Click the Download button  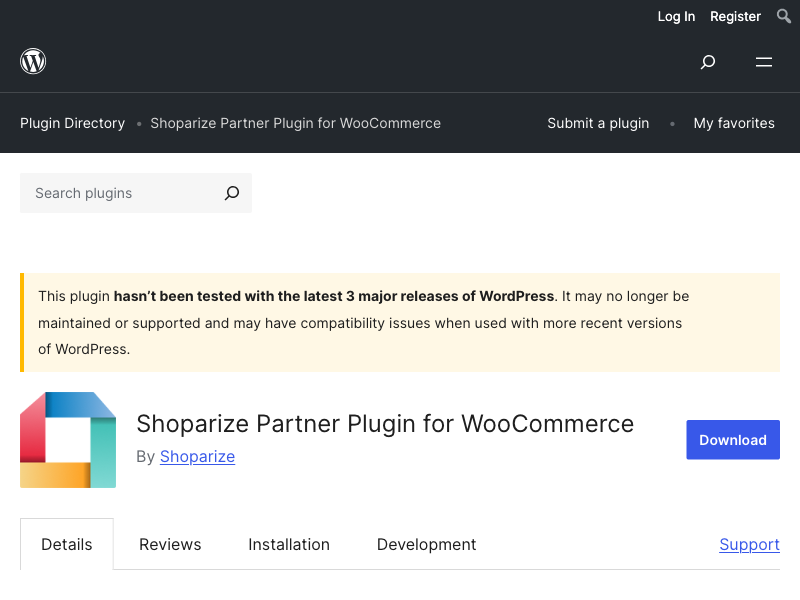[x=733, y=440]
